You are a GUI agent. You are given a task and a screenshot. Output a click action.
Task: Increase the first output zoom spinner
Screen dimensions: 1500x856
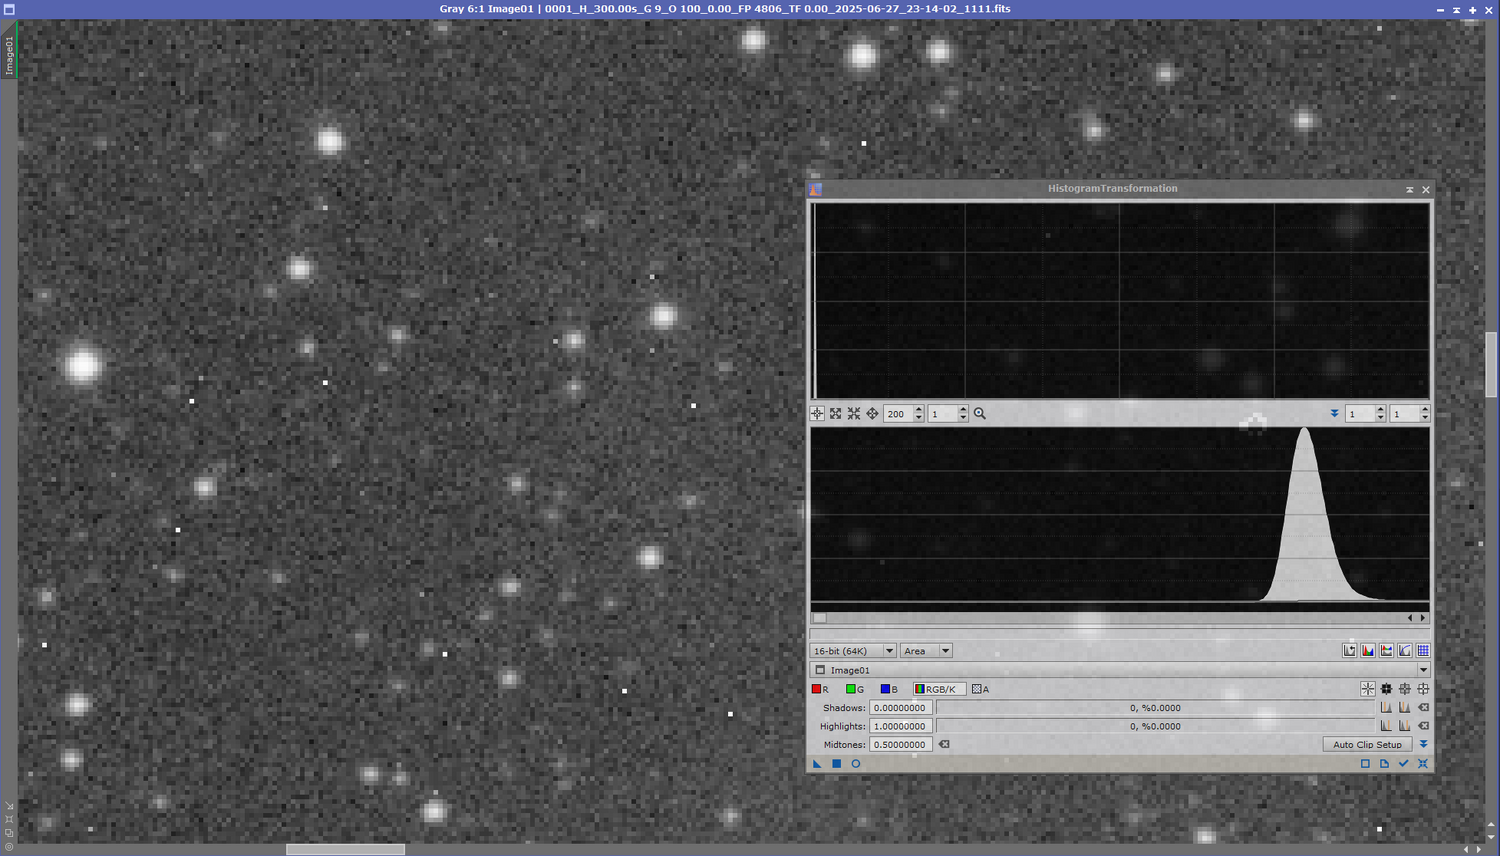click(x=1381, y=410)
